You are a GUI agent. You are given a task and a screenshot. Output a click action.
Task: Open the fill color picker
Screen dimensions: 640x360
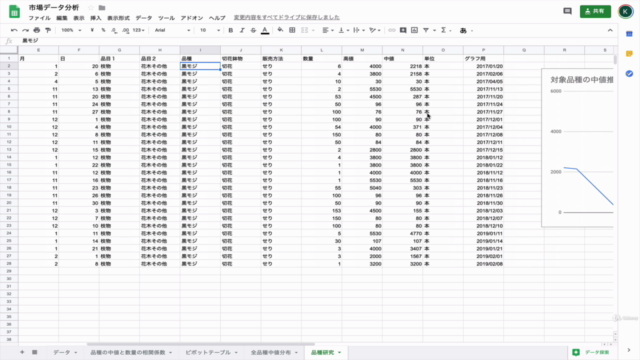(x=280, y=30)
